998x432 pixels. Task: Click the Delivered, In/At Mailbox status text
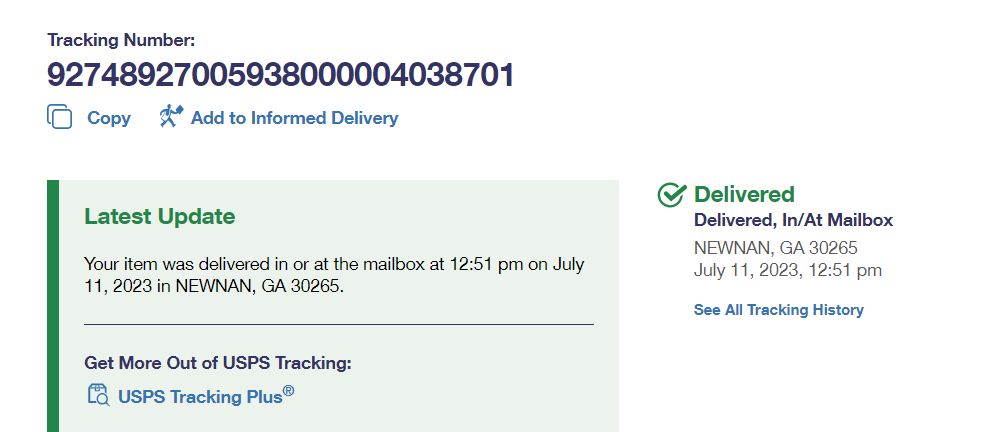point(793,220)
